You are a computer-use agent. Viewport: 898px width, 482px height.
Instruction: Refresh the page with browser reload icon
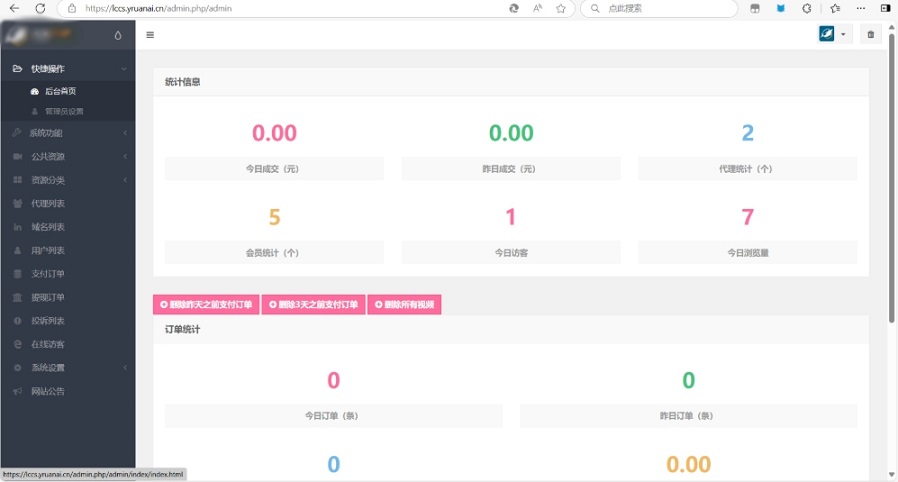40,8
